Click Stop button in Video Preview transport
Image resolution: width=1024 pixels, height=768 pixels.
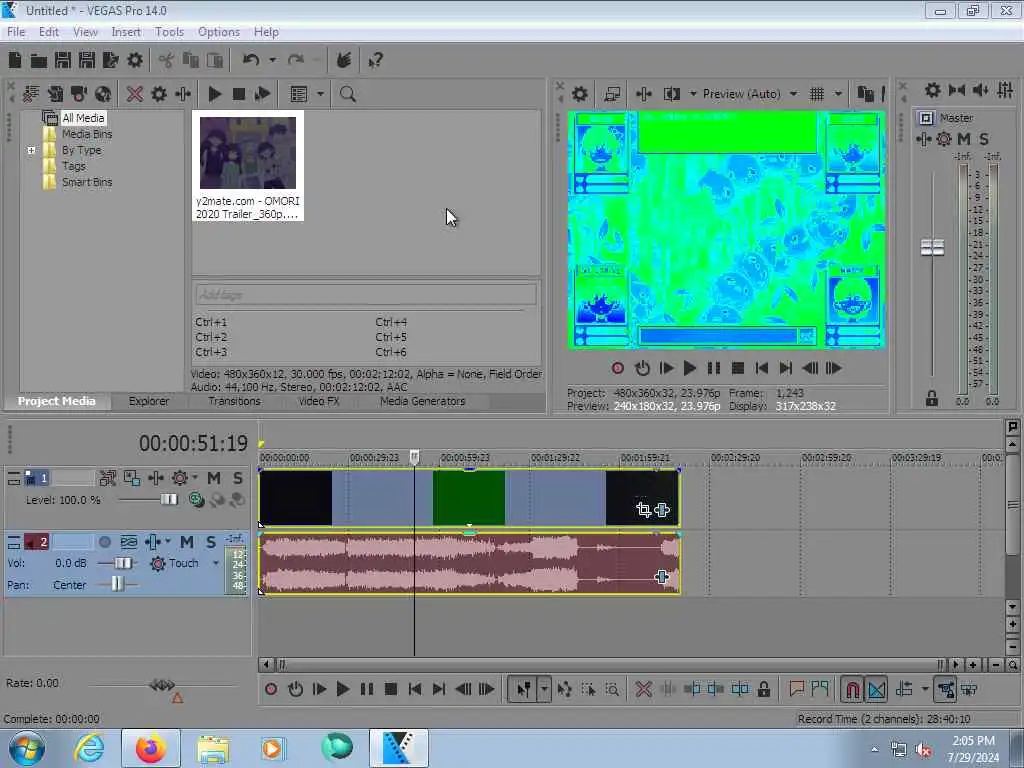pyautogui.click(x=737, y=368)
